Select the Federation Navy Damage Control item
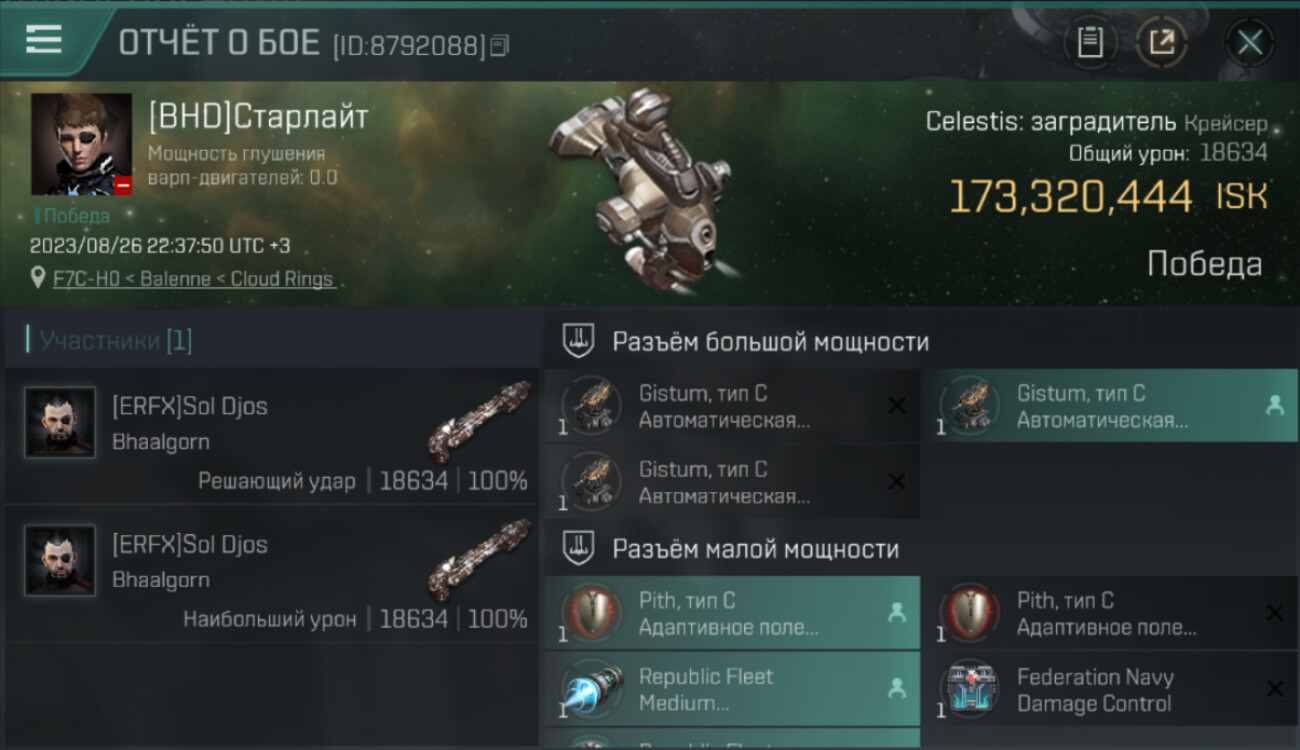Viewport: 1300px width, 750px height. (x=1109, y=690)
